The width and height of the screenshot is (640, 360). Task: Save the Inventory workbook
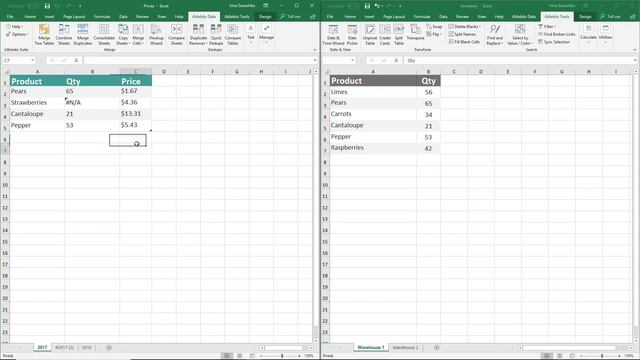point(367,6)
